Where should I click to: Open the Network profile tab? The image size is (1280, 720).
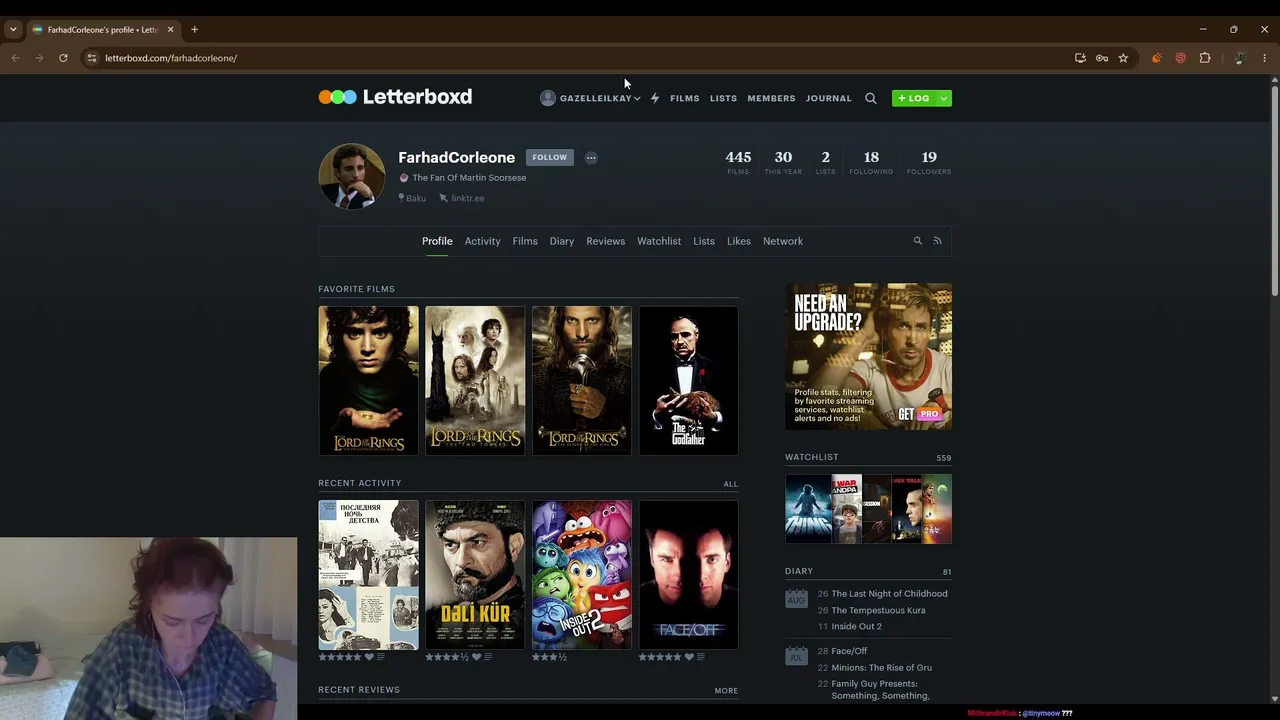783,241
